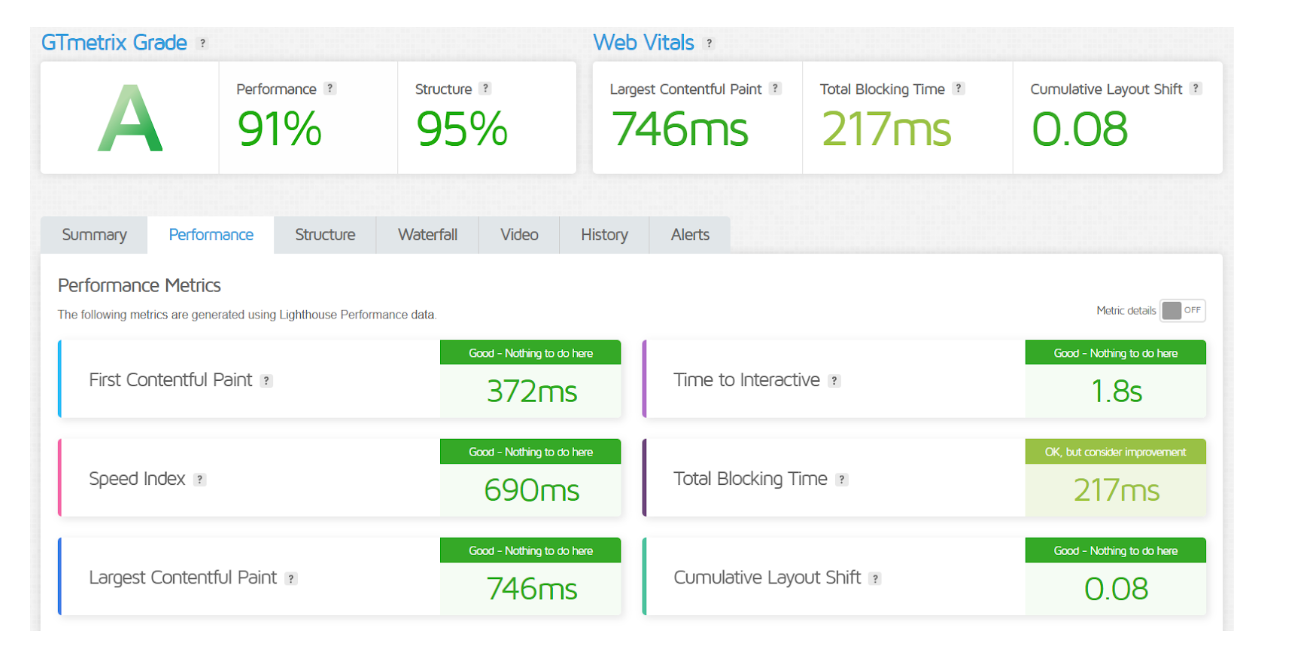Open Performance score help icon in grade box

pos(330,89)
